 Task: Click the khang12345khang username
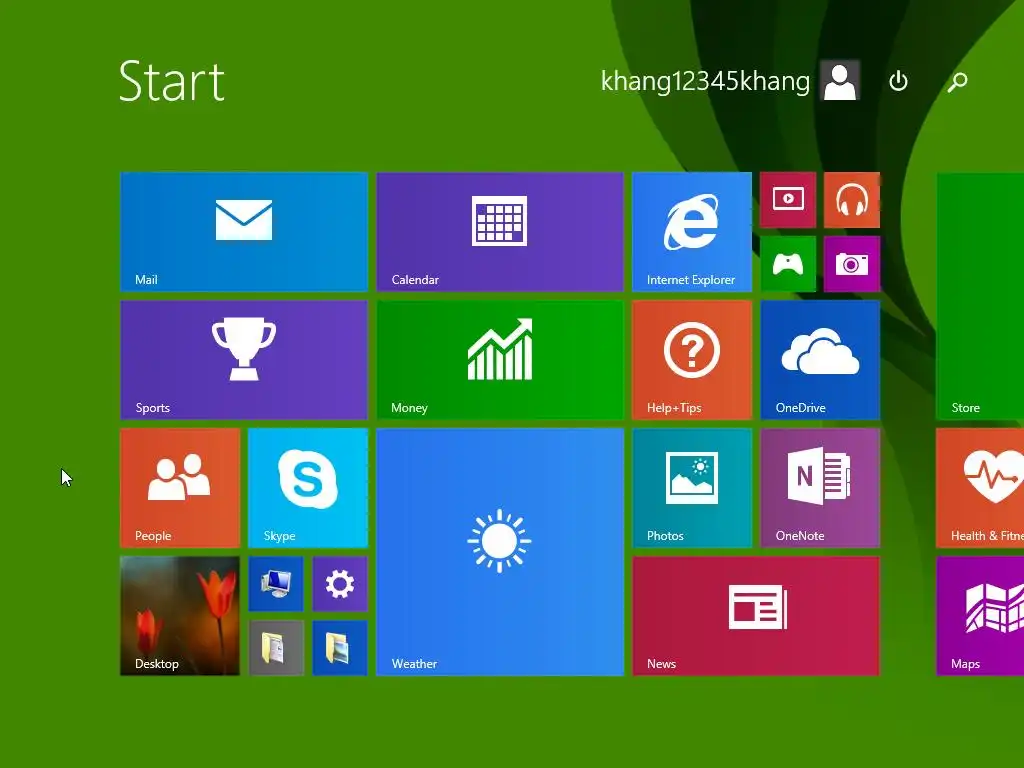click(x=705, y=81)
